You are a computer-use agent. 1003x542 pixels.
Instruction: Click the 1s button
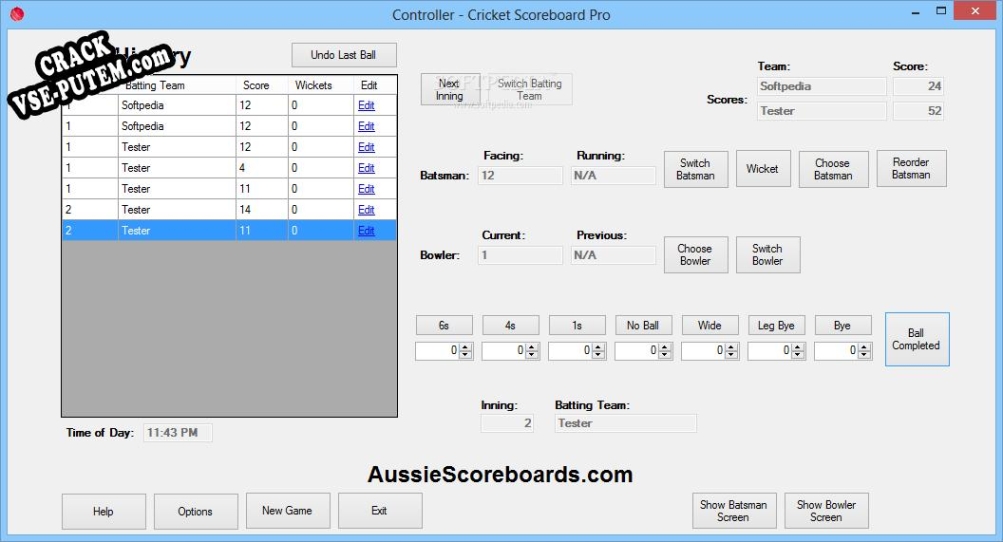577,325
